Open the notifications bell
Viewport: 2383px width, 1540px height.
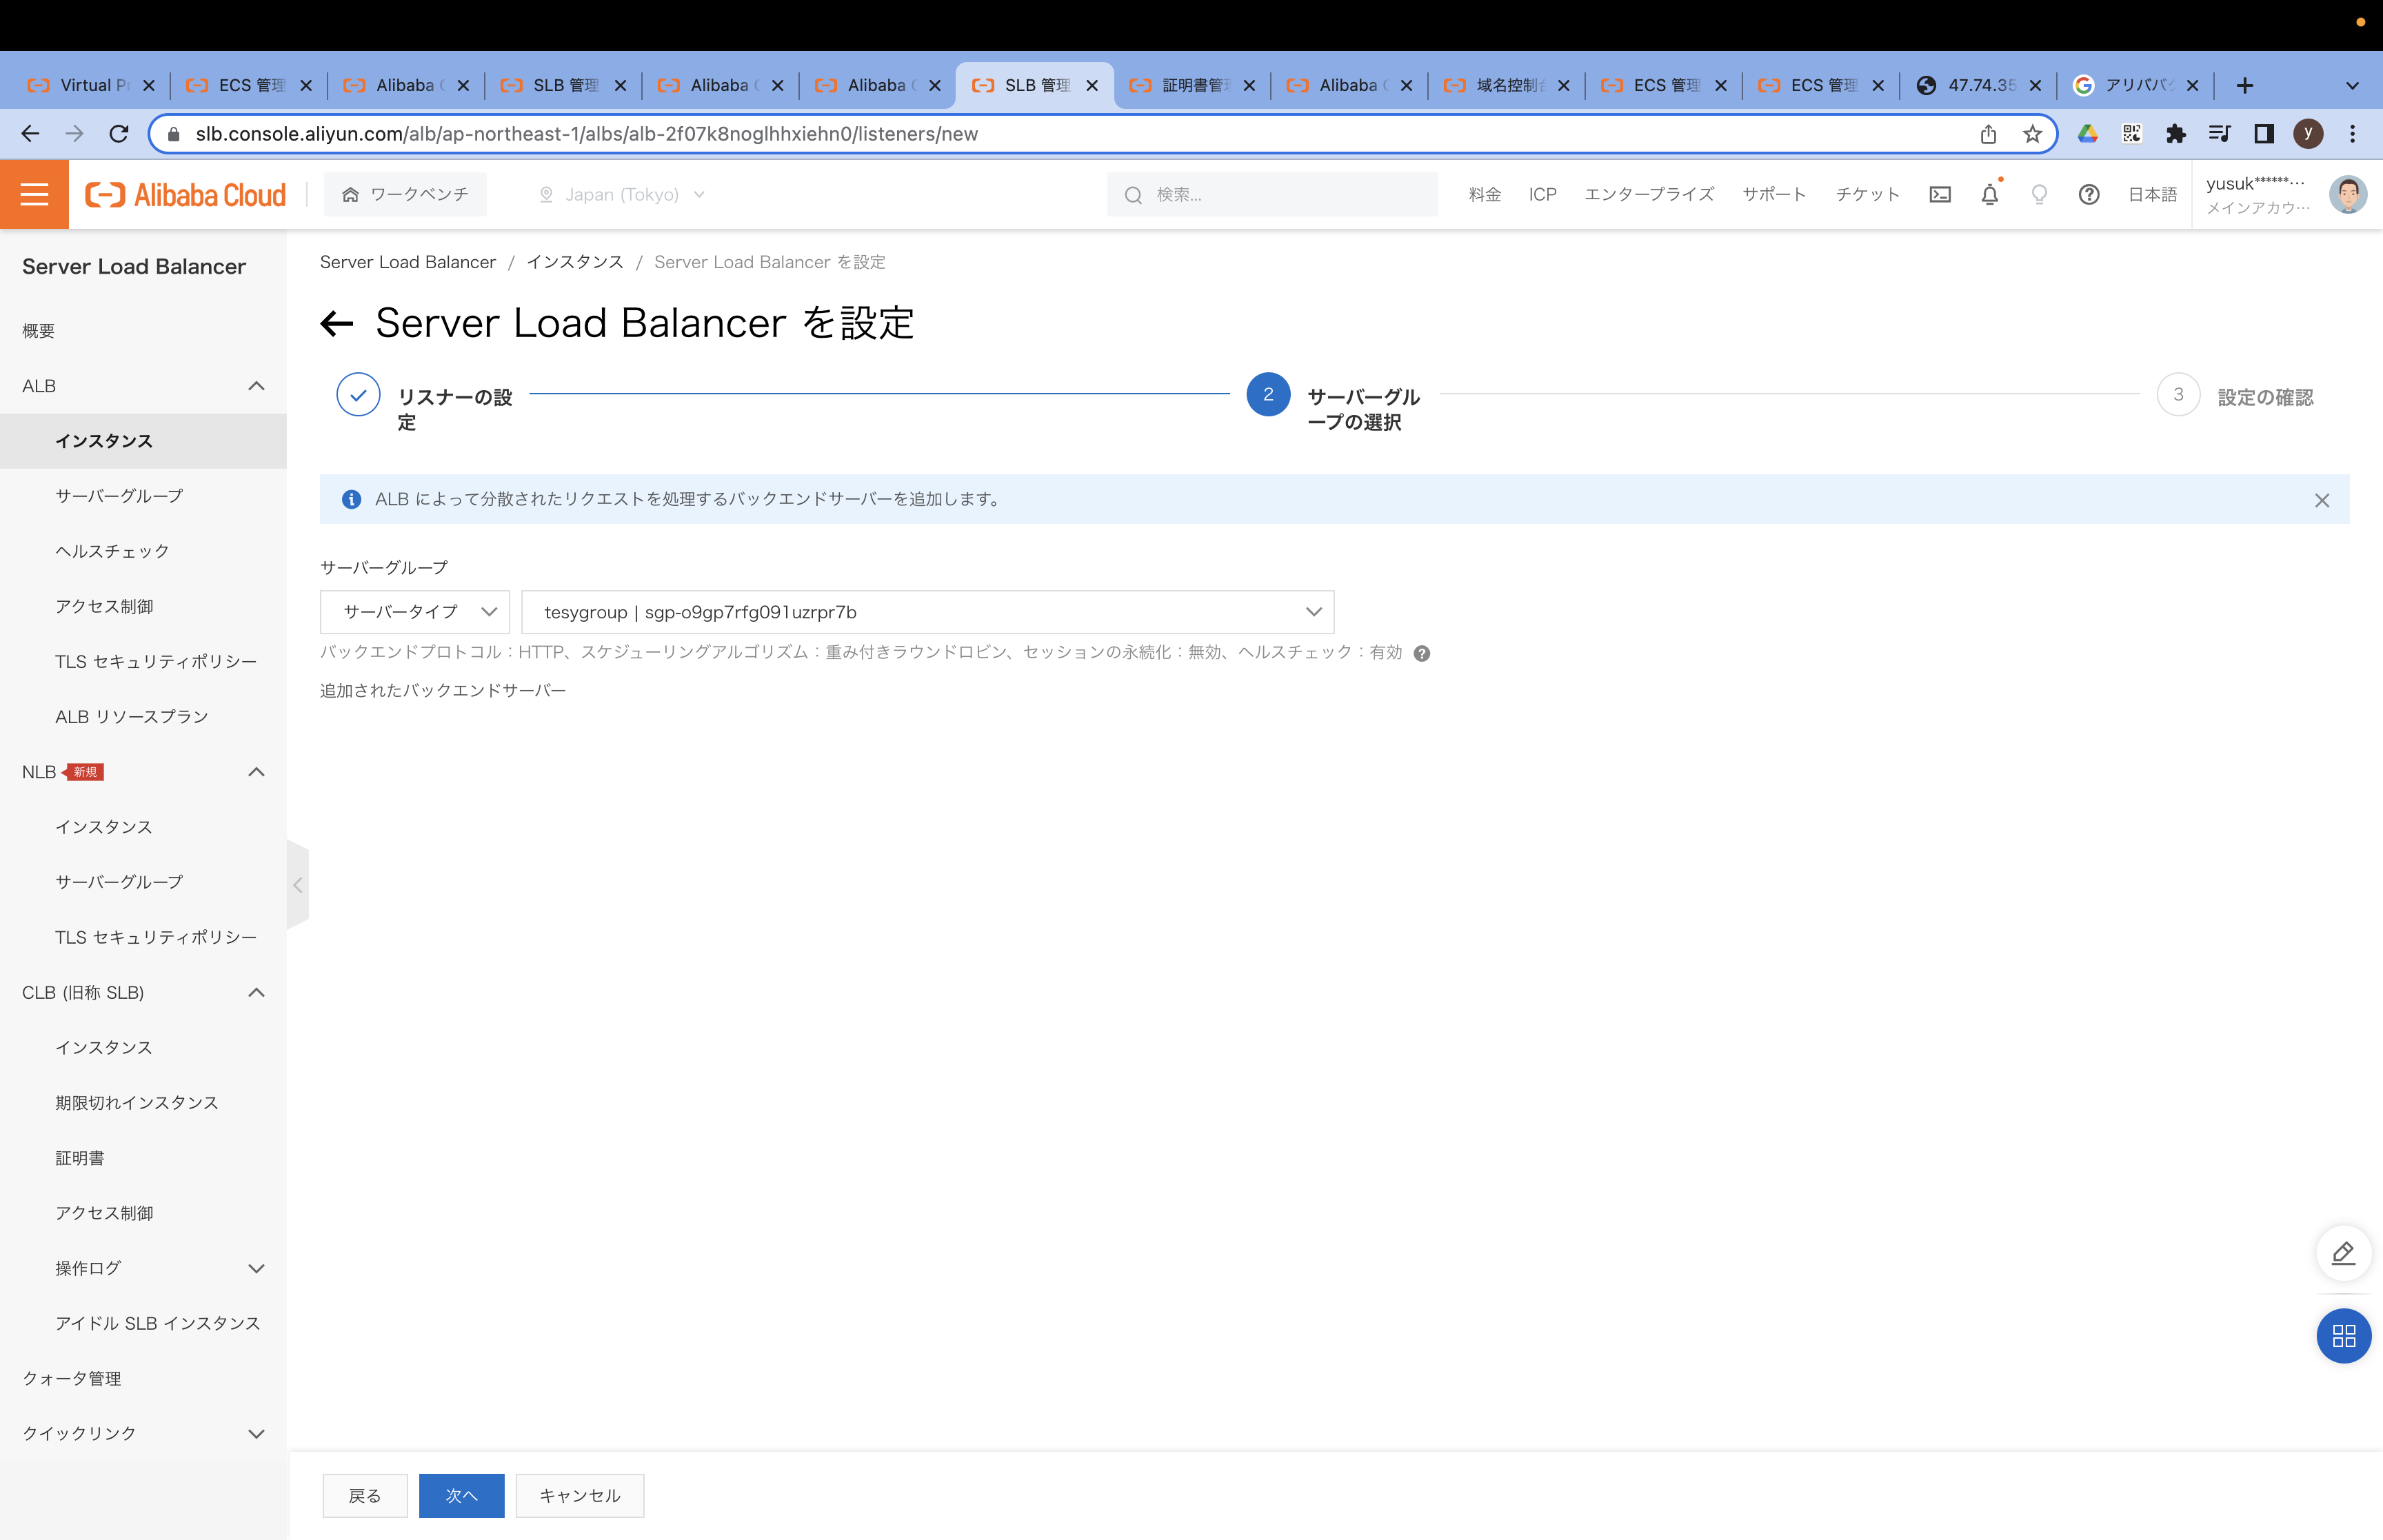coord(1989,194)
